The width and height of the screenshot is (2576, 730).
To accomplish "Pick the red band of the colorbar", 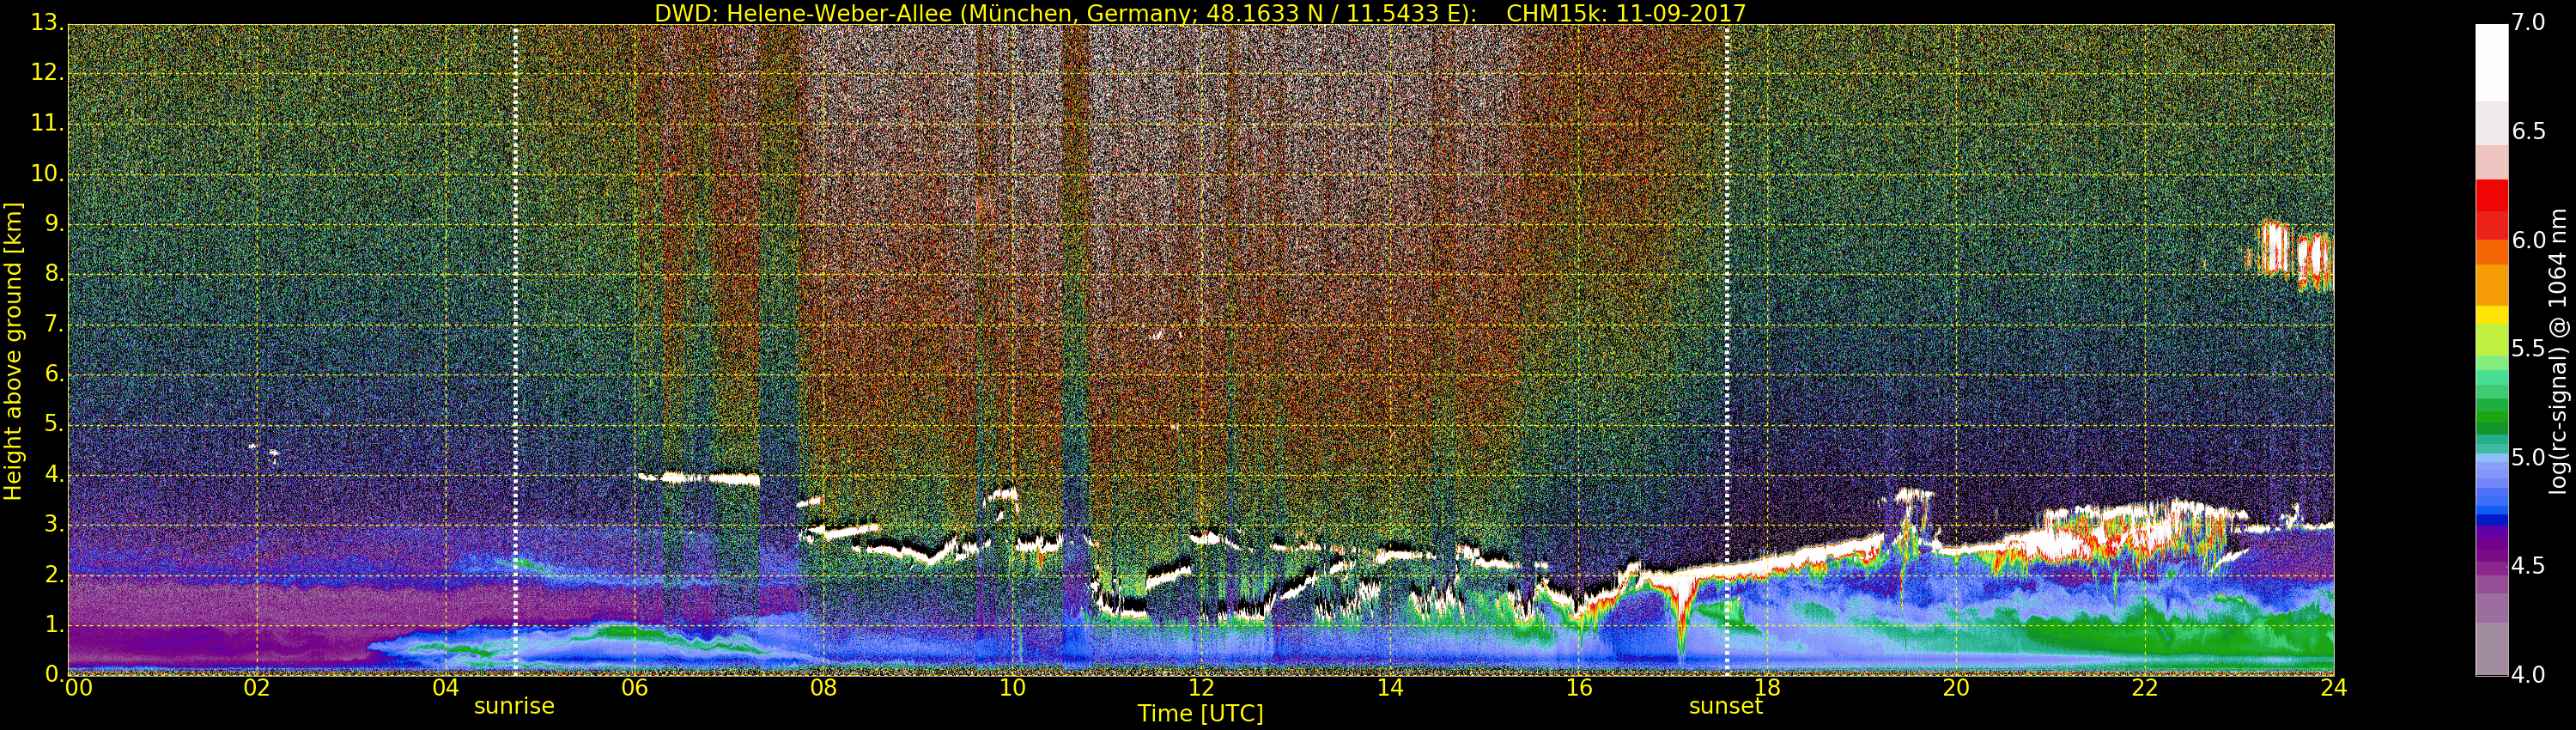I will coord(2491,210).
